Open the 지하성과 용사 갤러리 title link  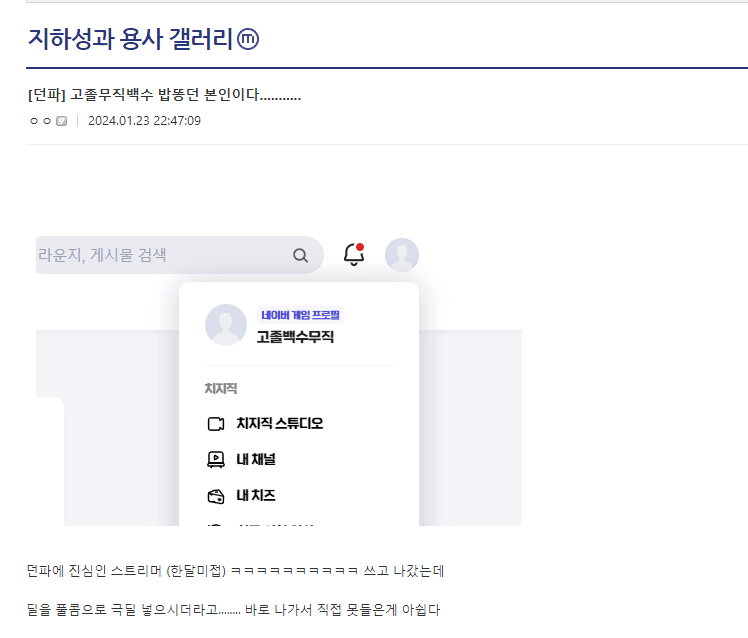click(130, 39)
